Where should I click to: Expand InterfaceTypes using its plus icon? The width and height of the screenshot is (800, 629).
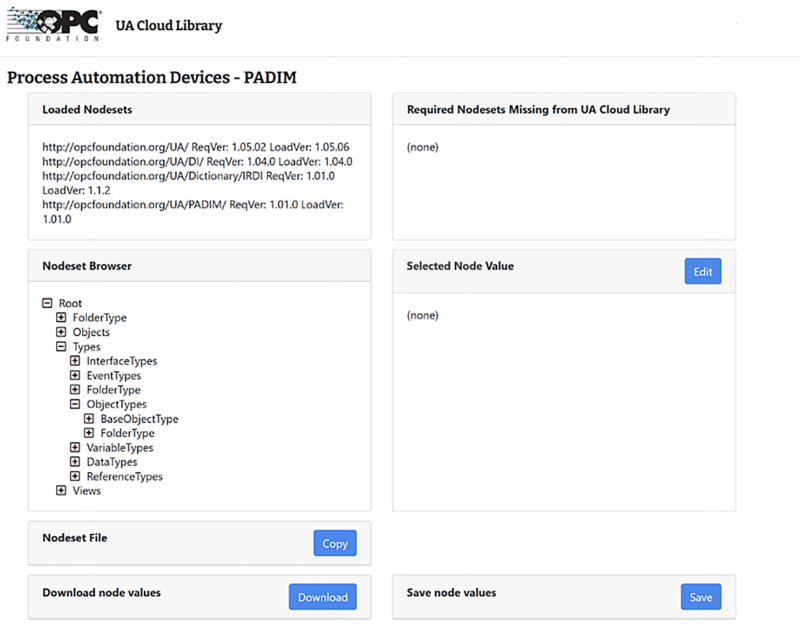tap(75, 361)
